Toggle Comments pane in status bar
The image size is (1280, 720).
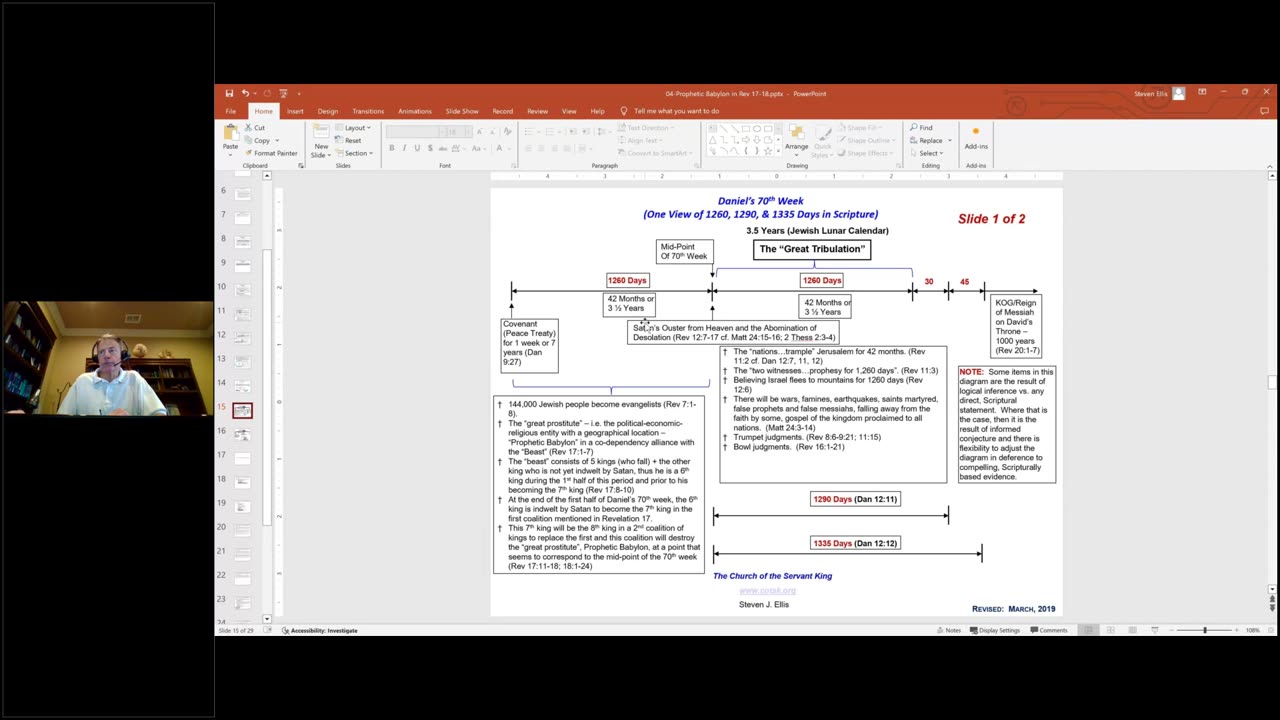coord(1049,630)
